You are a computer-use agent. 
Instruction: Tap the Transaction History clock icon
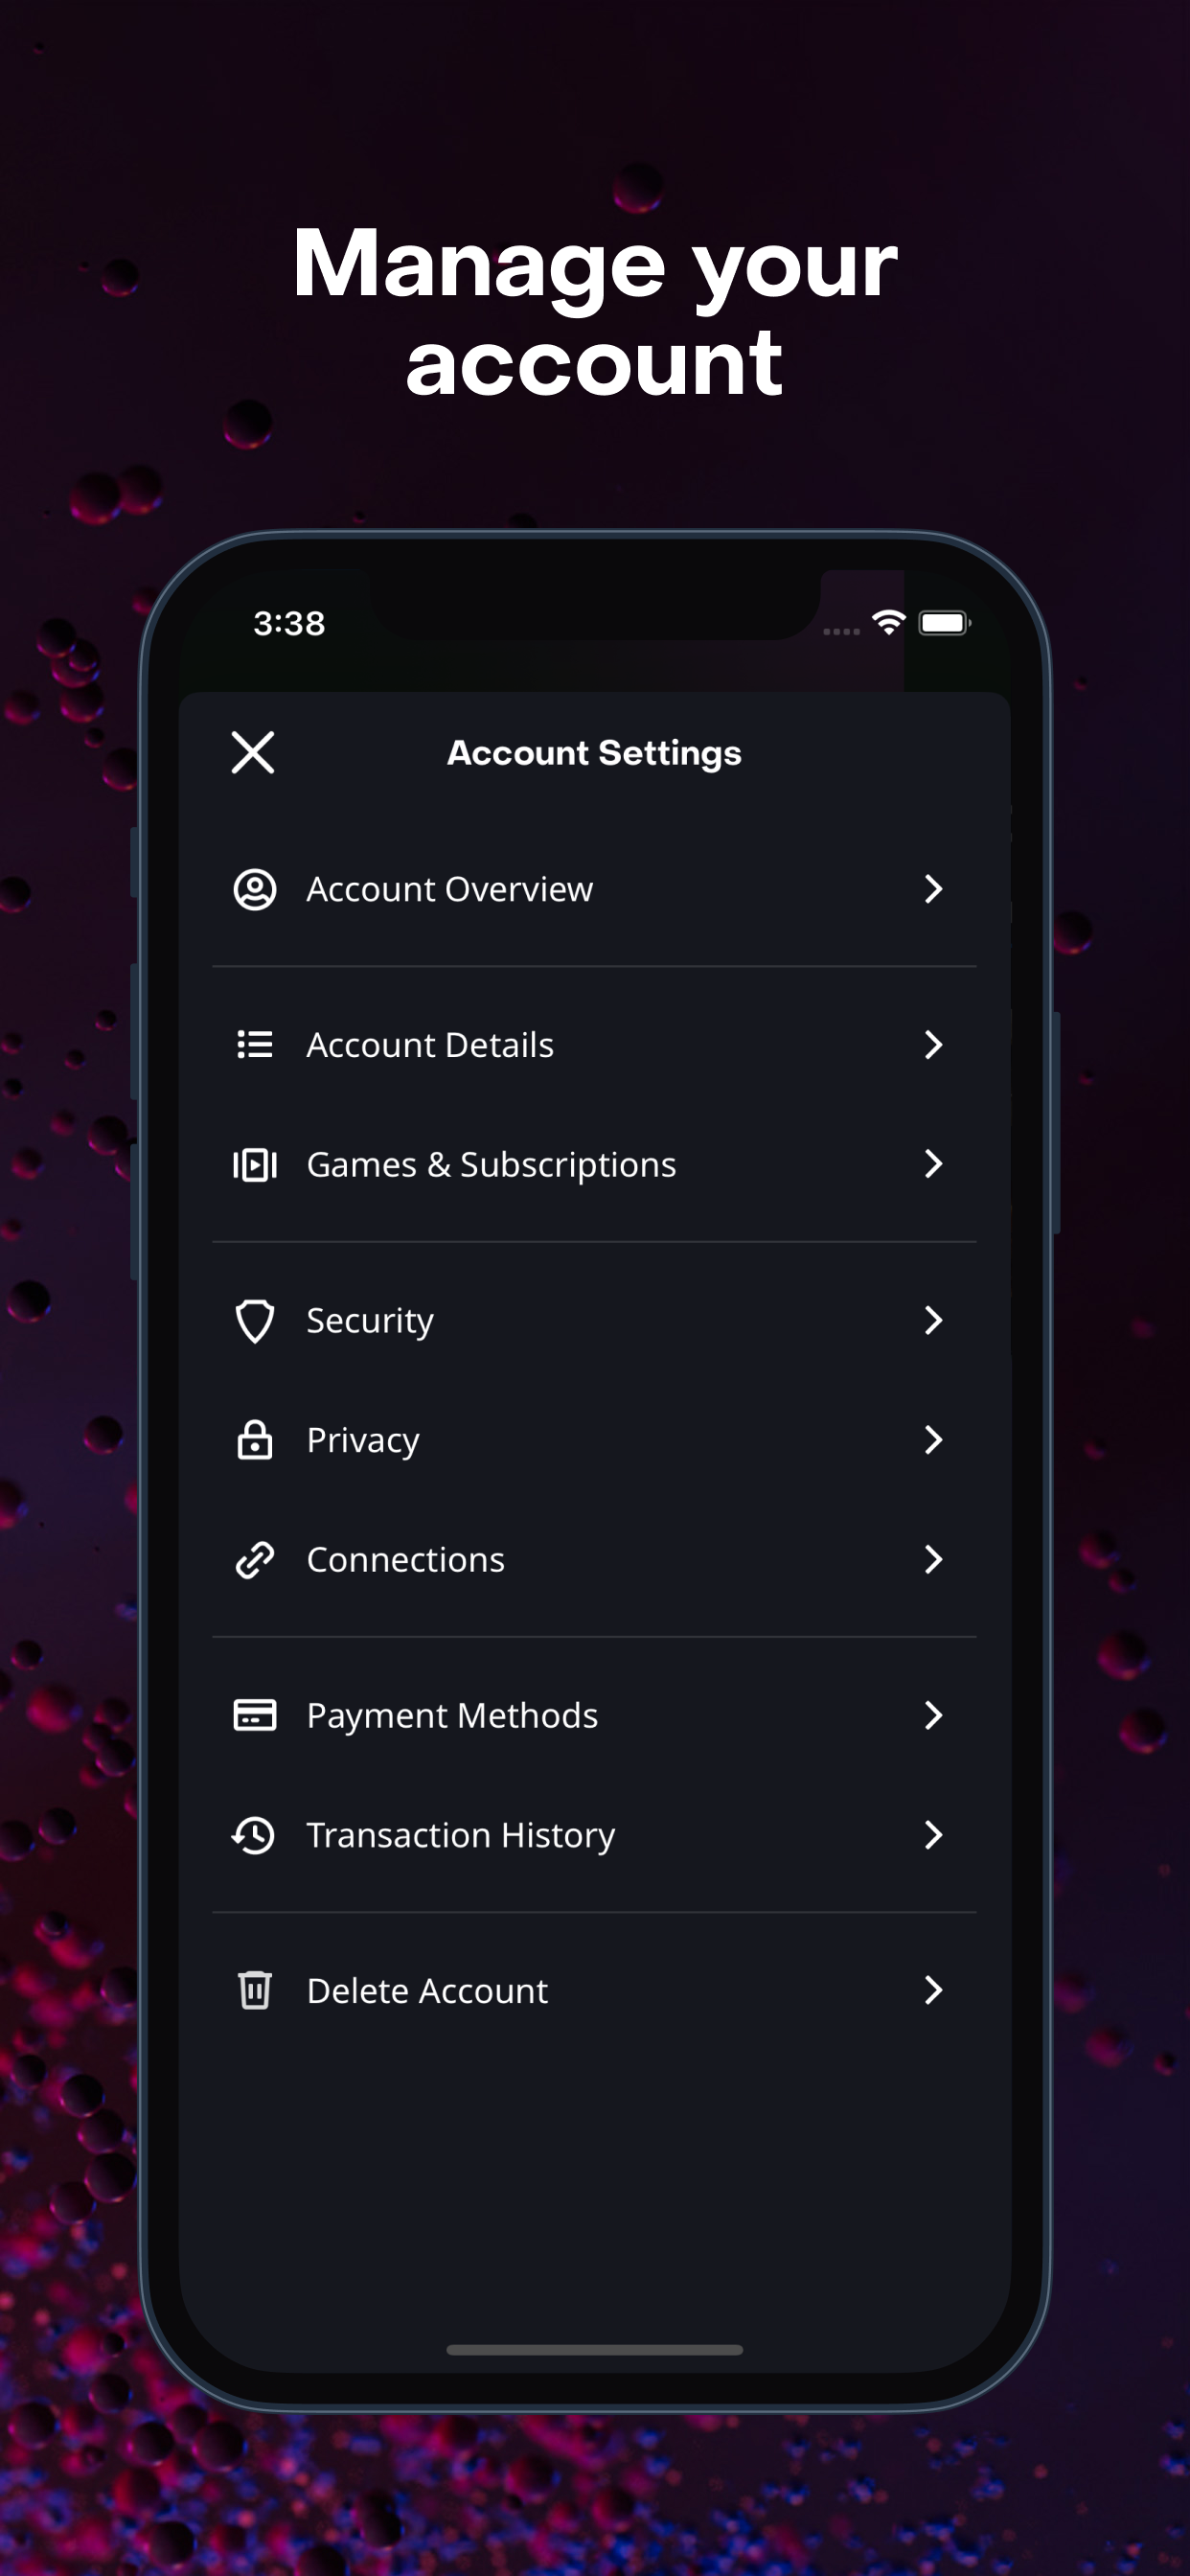click(254, 1835)
